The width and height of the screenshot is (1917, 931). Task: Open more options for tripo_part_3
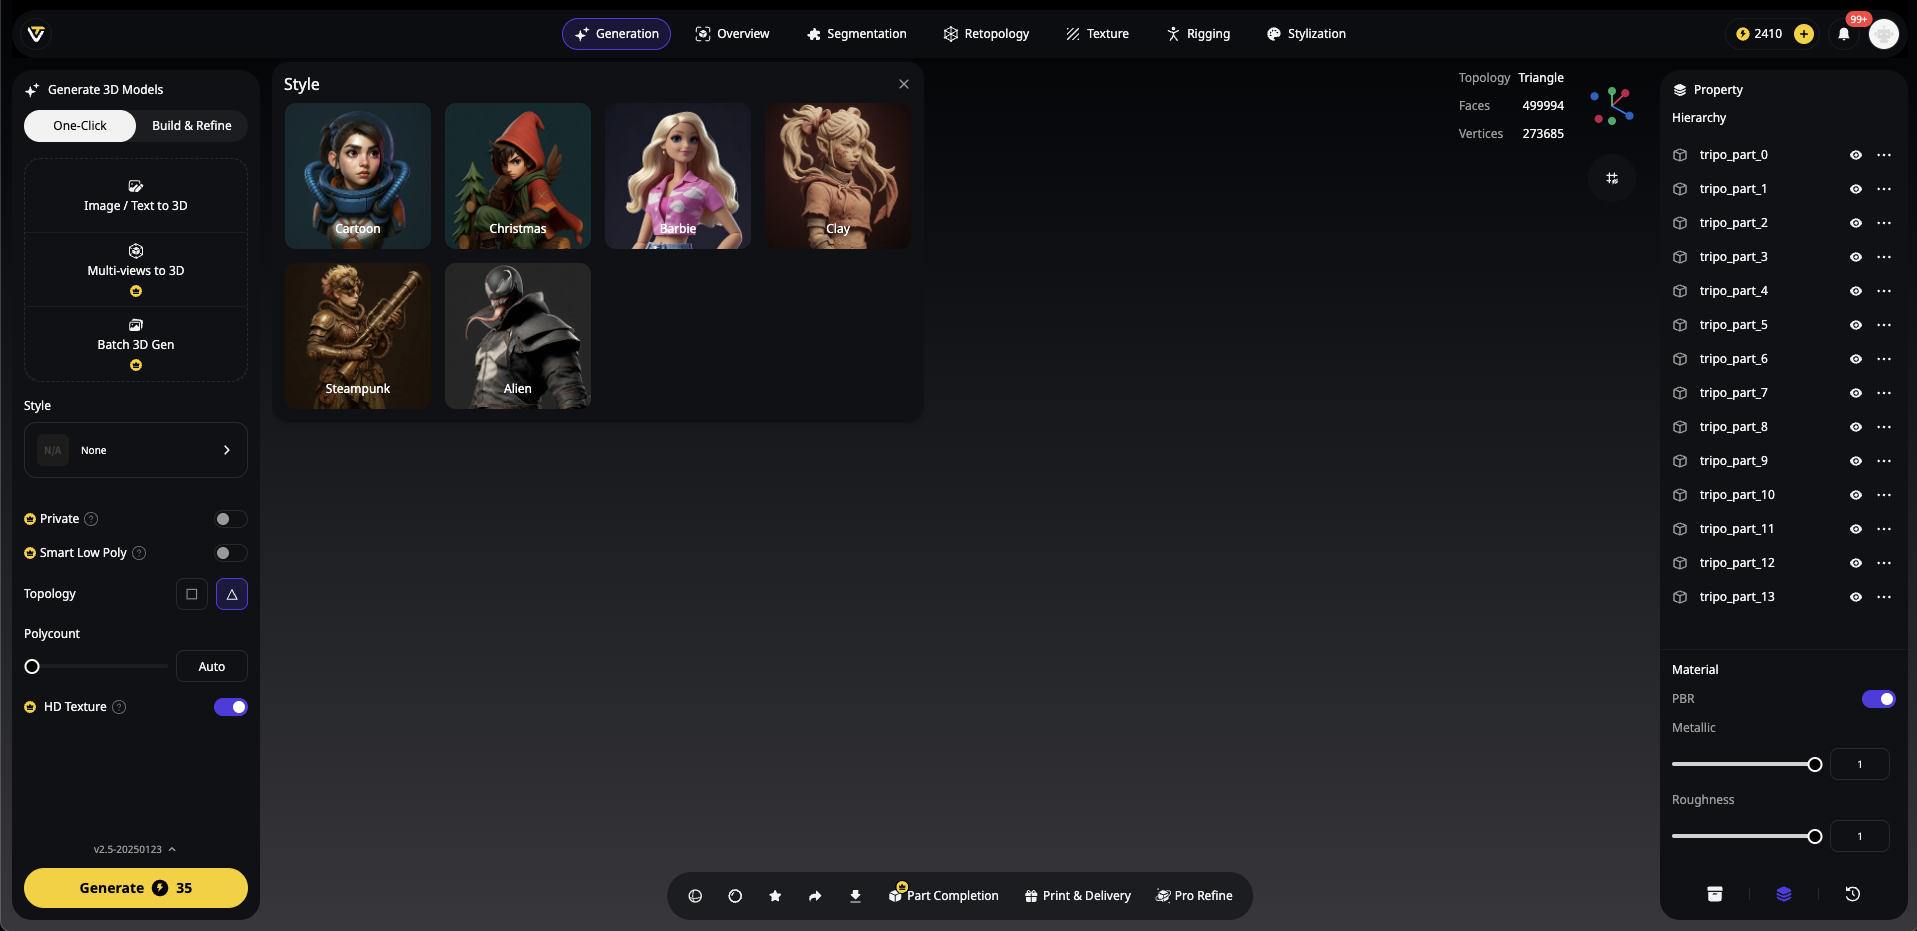[x=1884, y=257]
